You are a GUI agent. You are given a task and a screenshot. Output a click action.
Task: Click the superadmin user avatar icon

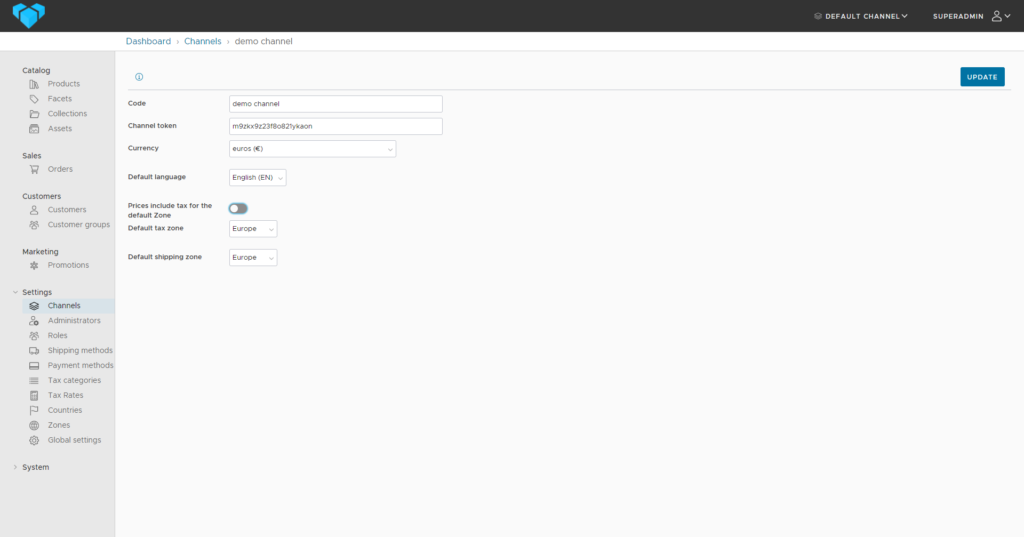tap(997, 16)
